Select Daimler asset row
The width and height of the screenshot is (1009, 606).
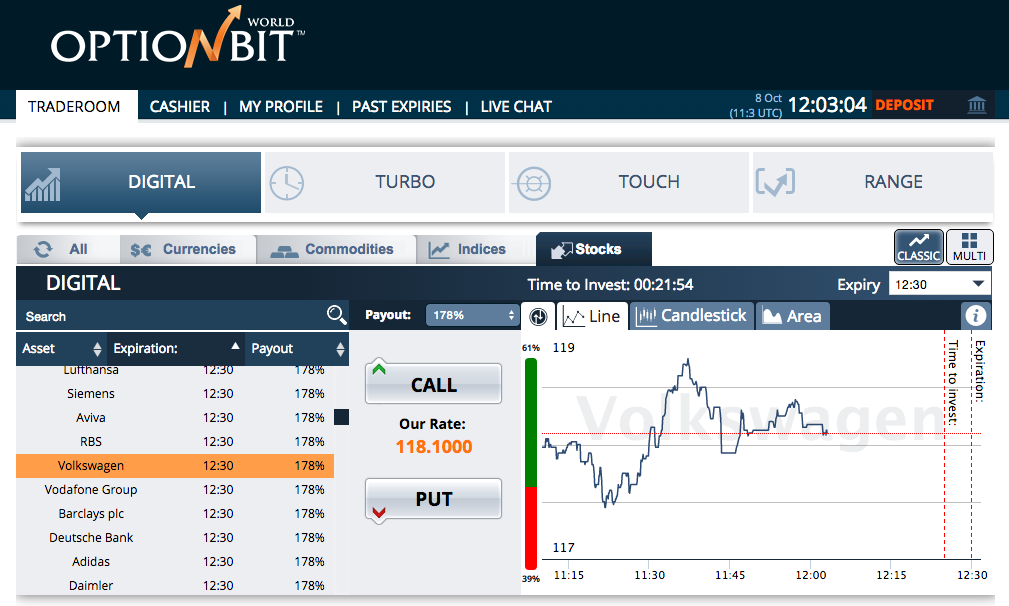(175, 585)
